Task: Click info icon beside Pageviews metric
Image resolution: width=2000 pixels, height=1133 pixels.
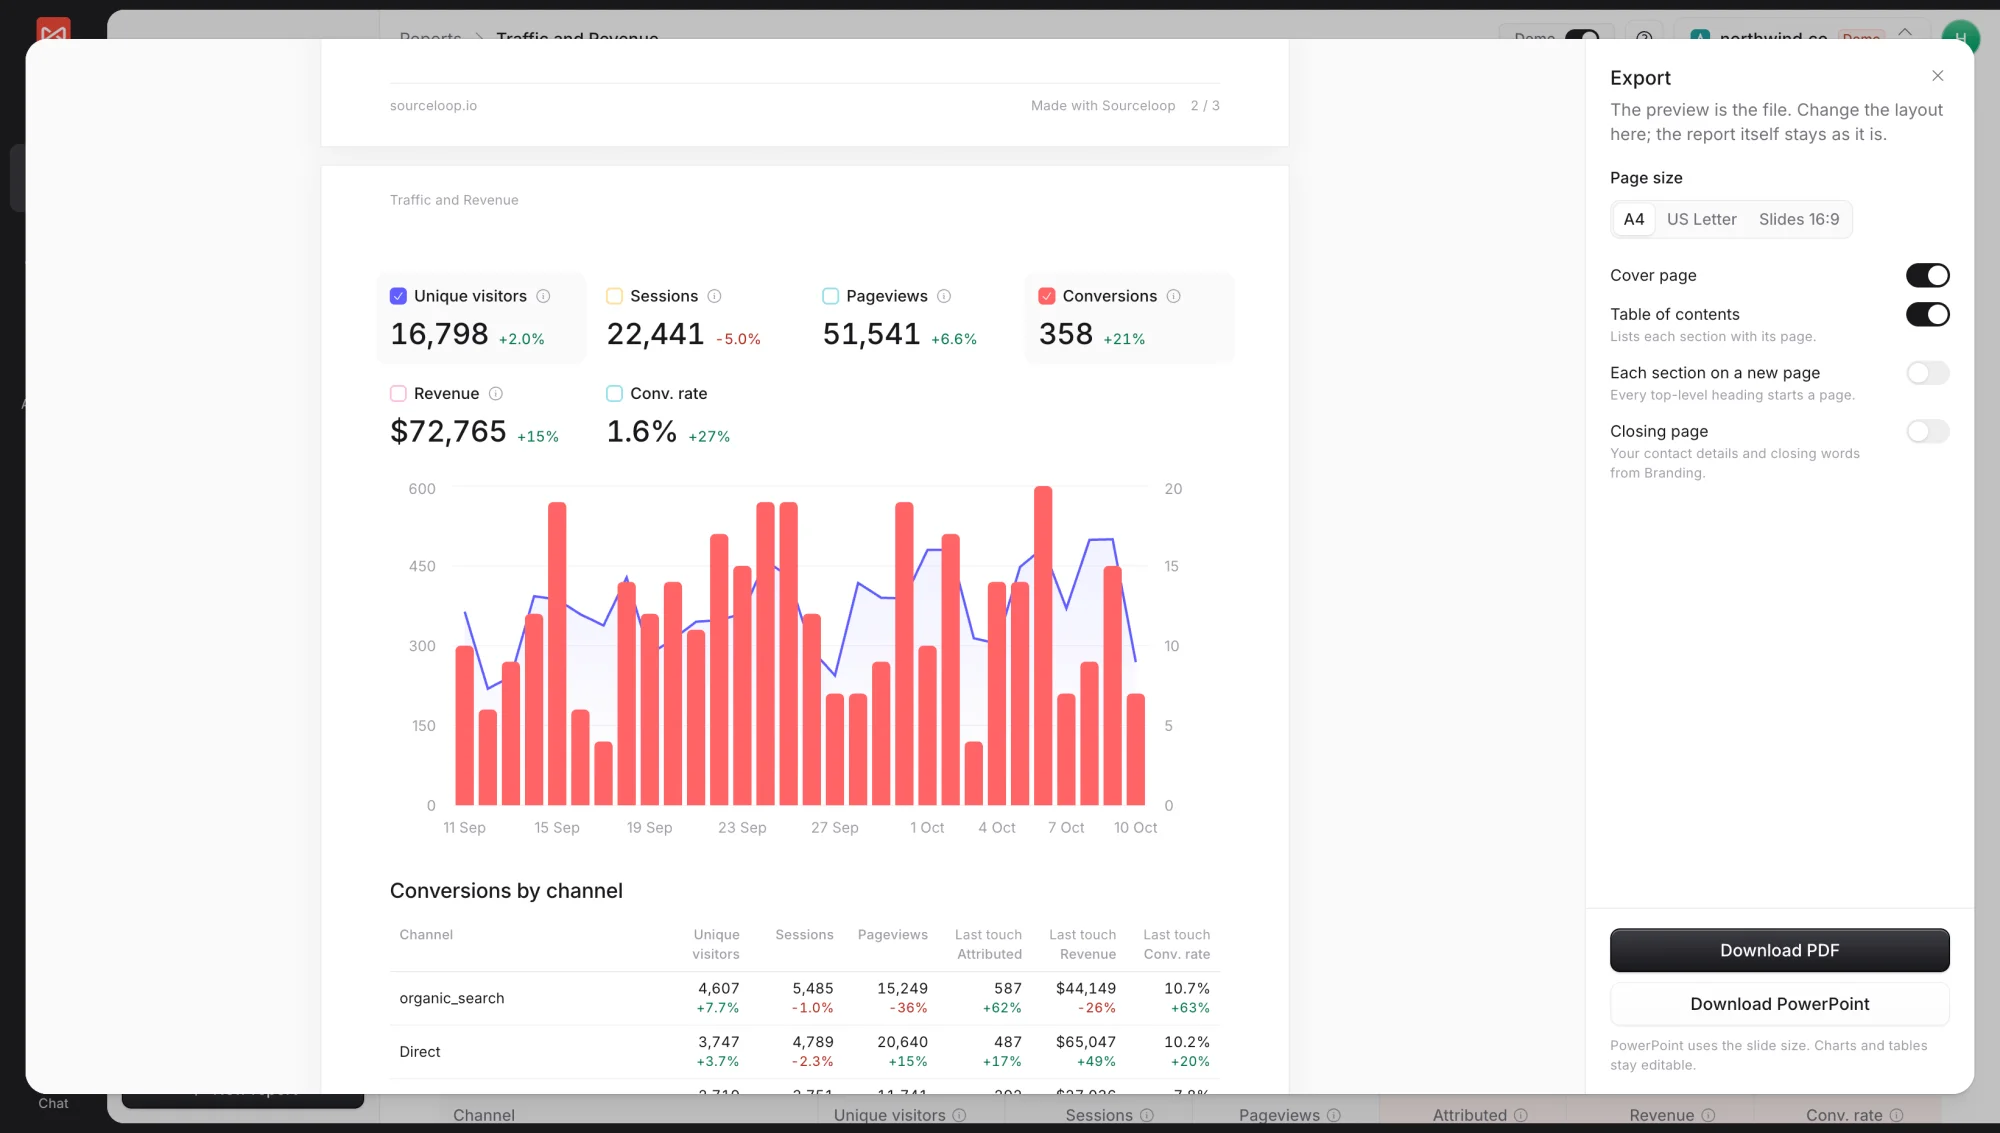Action: (x=944, y=296)
